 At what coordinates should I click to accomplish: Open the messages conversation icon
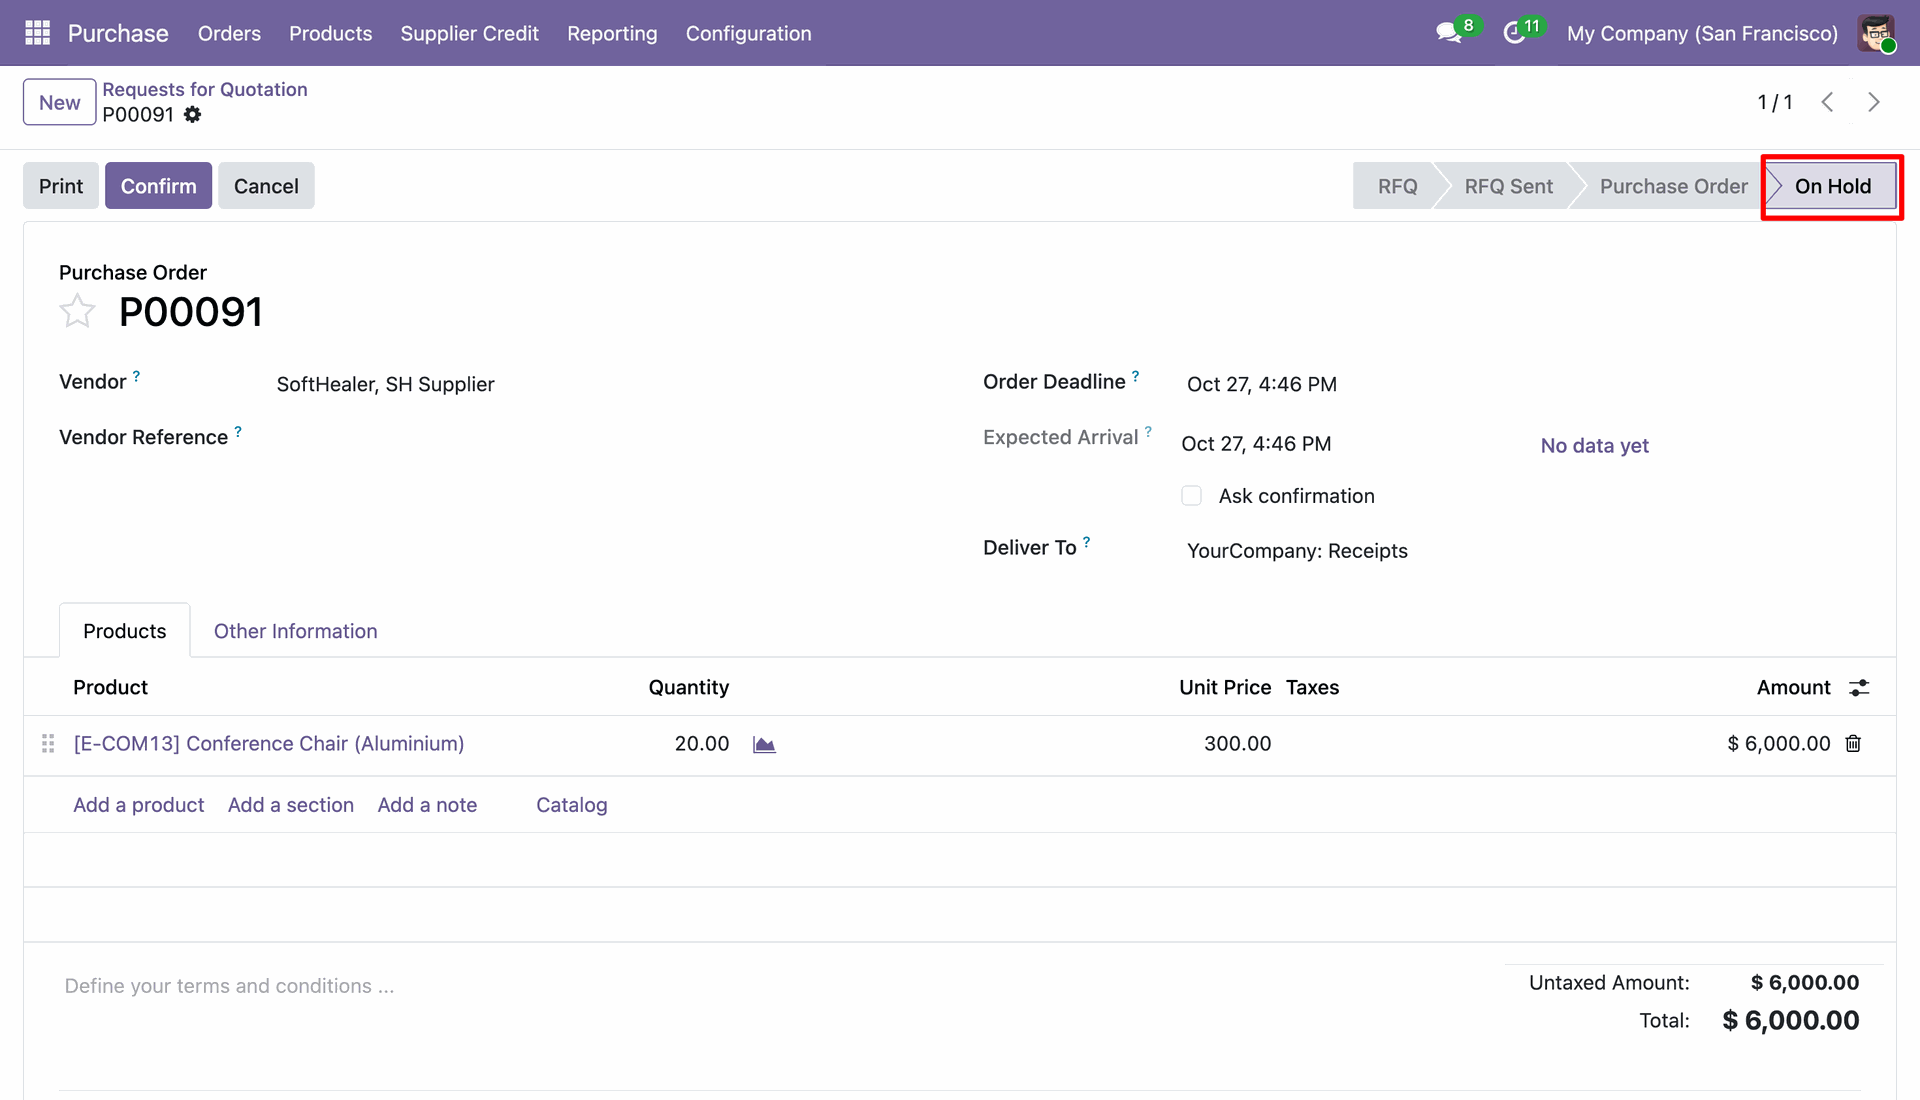tap(1448, 33)
